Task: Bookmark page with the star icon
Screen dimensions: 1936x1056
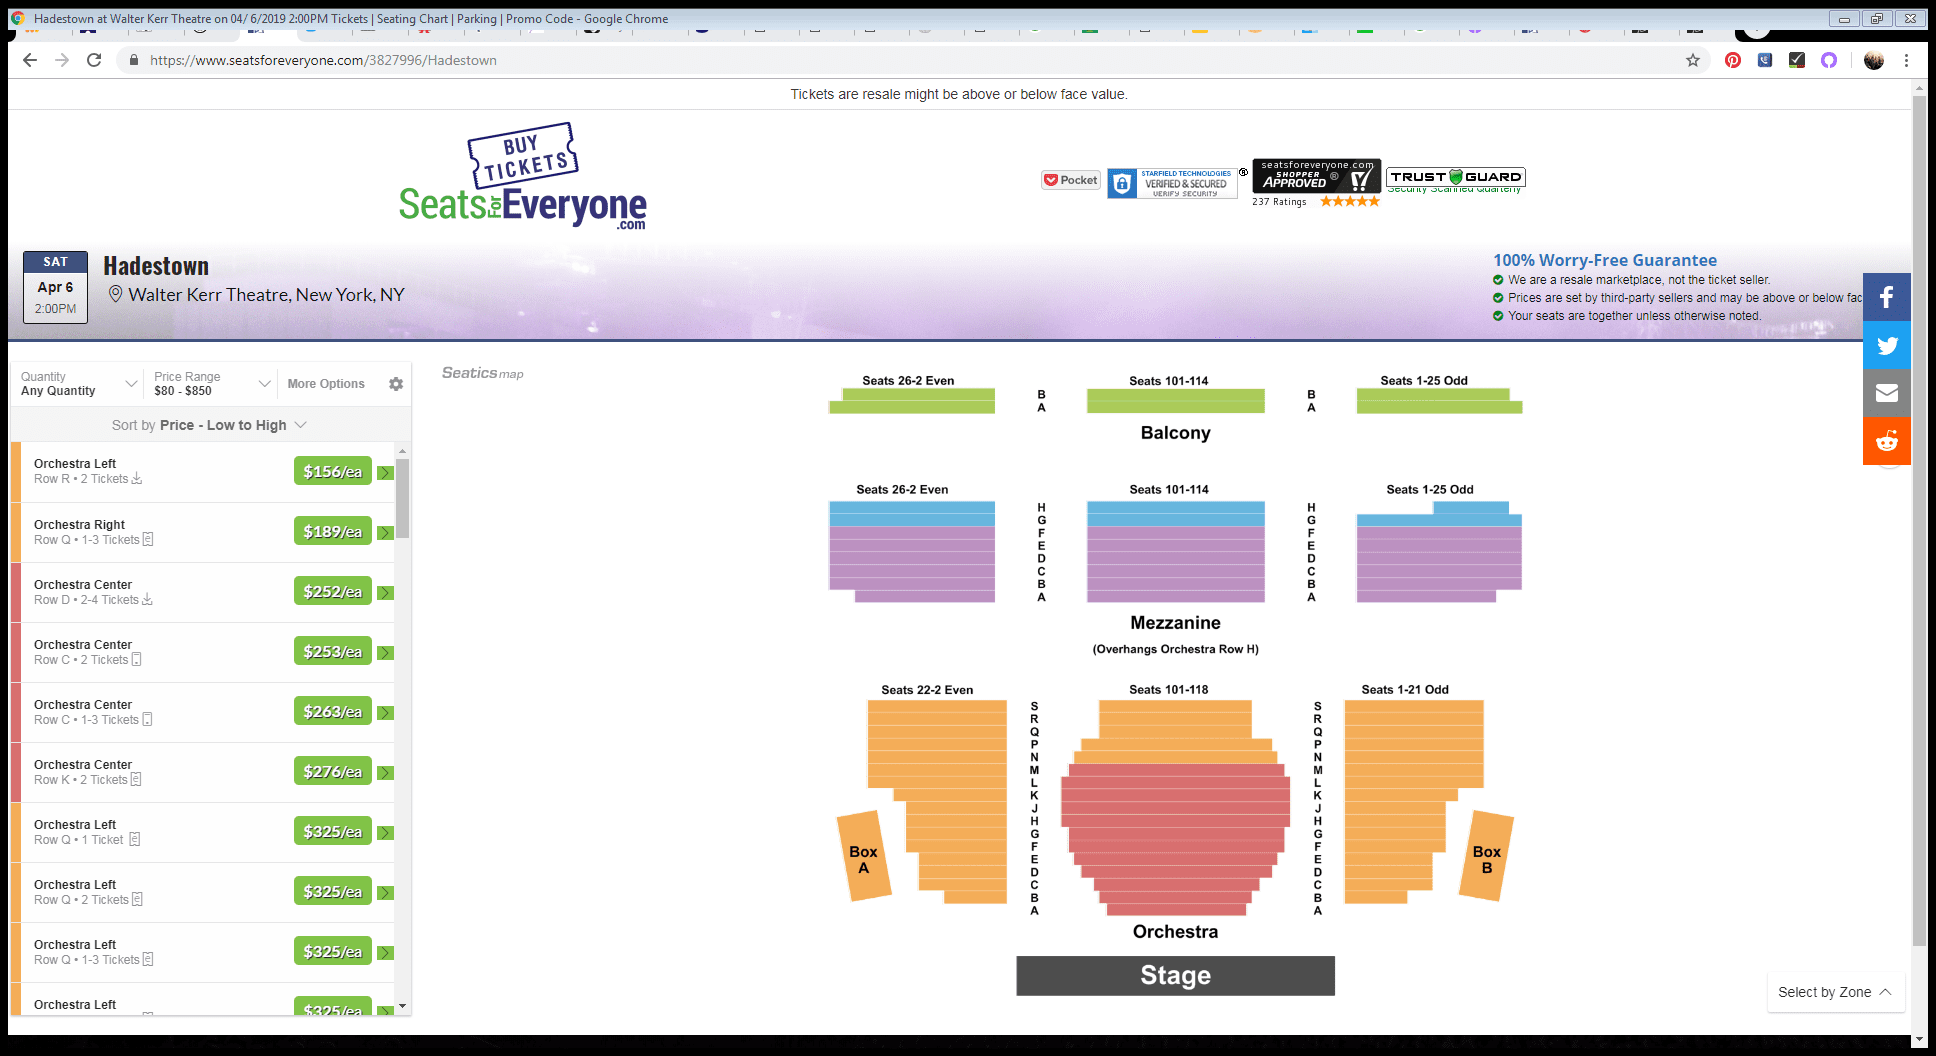Action: [1692, 60]
